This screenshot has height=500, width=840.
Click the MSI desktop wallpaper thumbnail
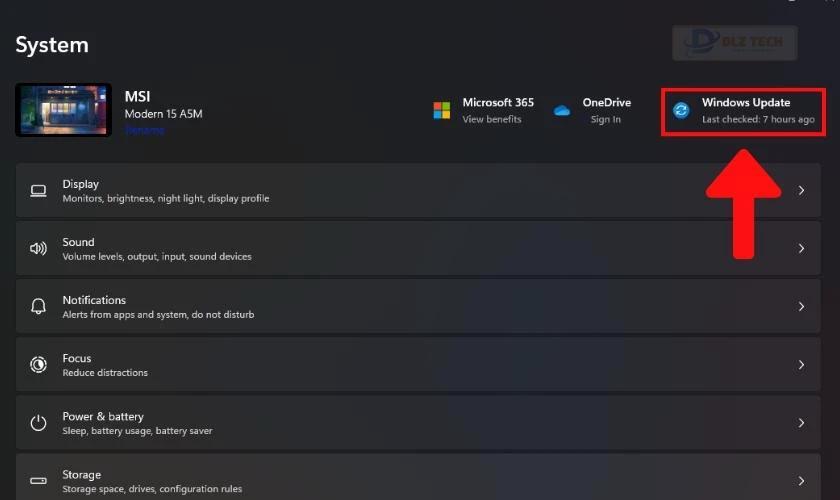[64, 110]
